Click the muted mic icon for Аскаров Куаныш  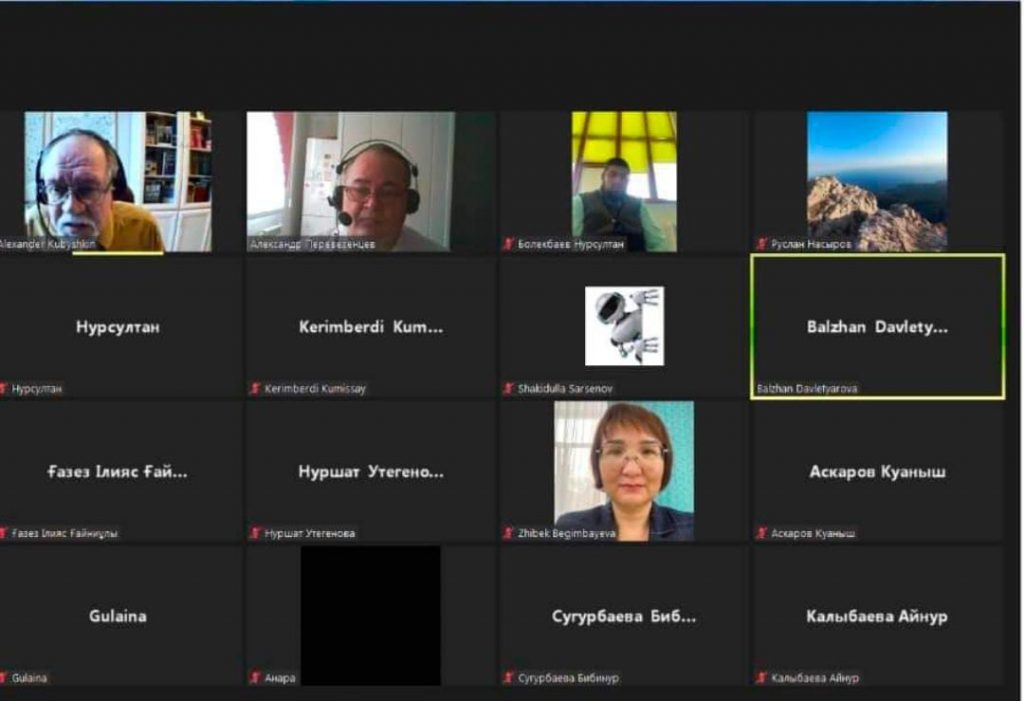(x=762, y=534)
